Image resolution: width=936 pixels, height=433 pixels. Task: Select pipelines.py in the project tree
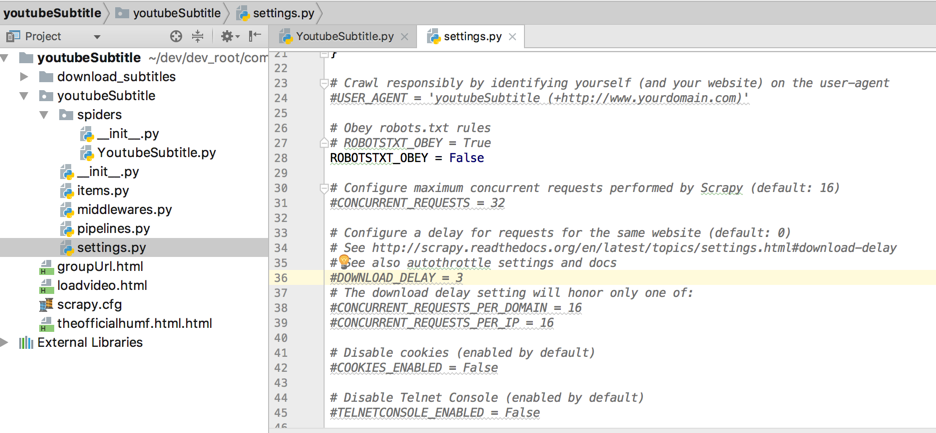click(113, 229)
